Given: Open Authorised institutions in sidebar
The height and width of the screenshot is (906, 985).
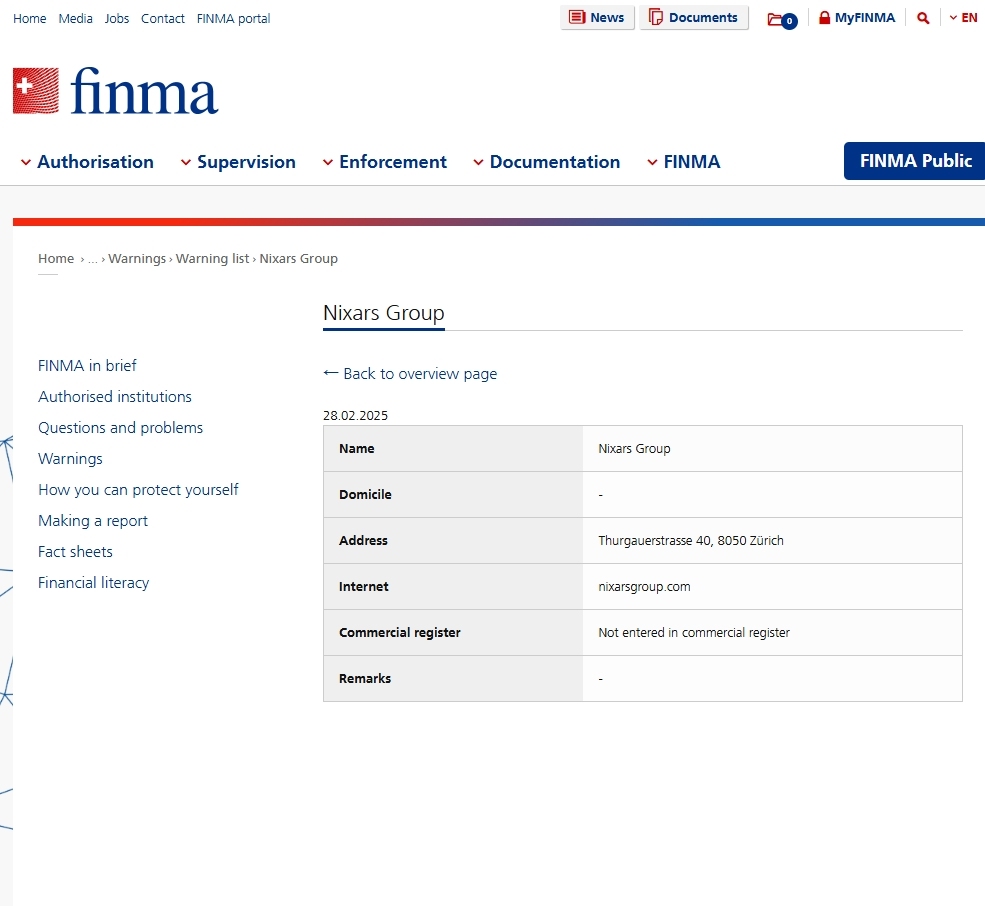Looking at the screenshot, I should click(115, 397).
